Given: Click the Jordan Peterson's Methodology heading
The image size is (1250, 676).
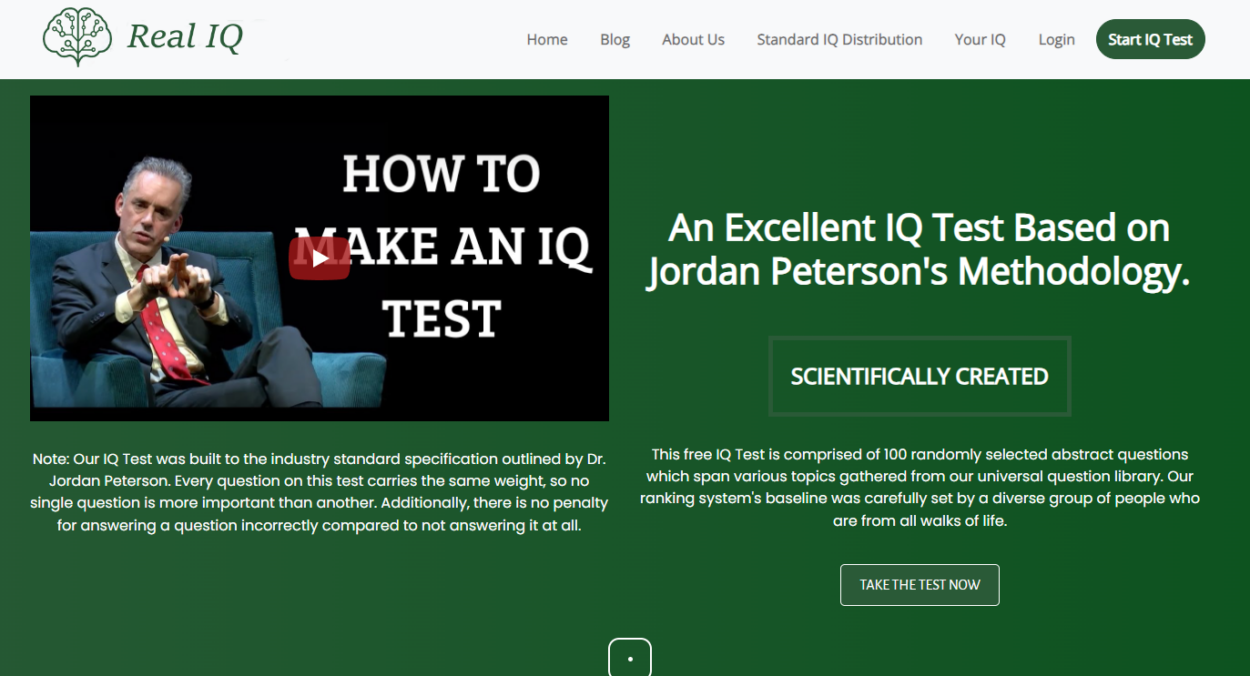Looking at the screenshot, I should [x=918, y=249].
